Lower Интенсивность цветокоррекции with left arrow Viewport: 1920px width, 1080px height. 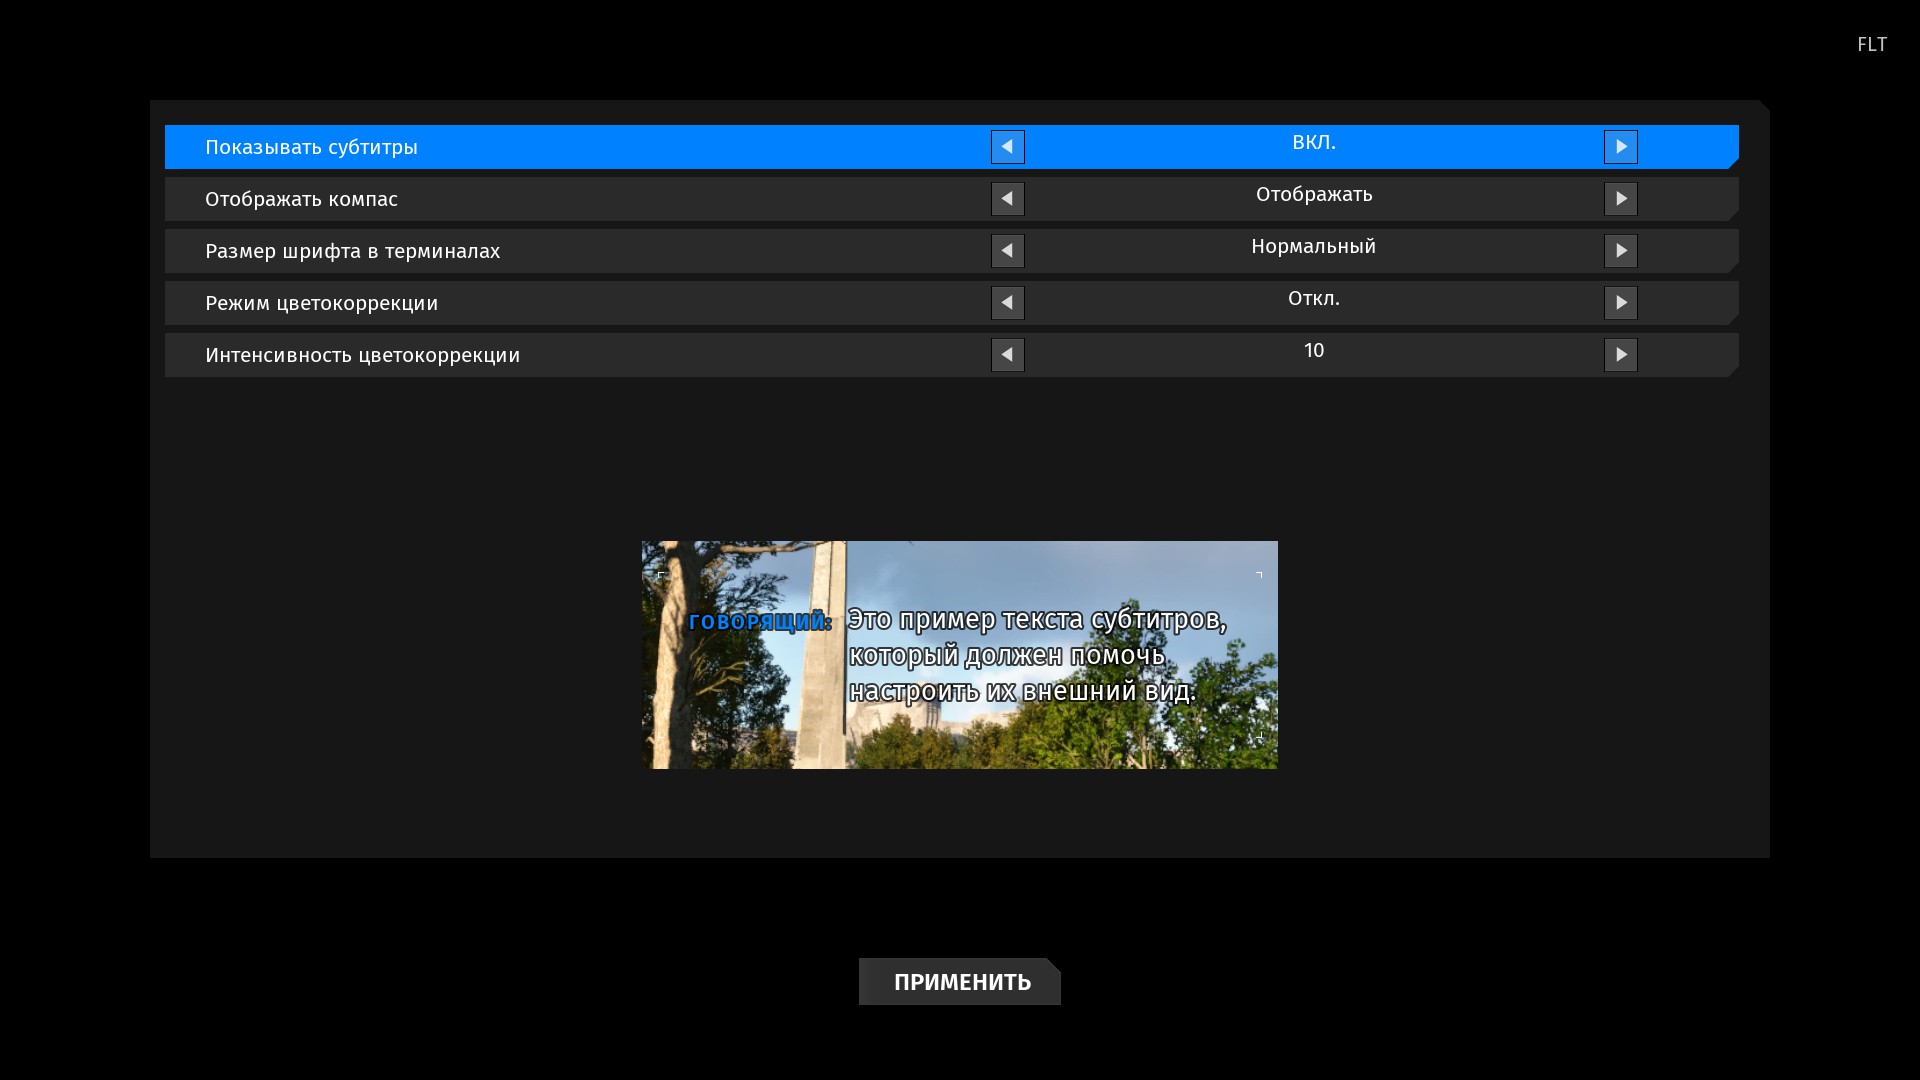point(1007,355)
